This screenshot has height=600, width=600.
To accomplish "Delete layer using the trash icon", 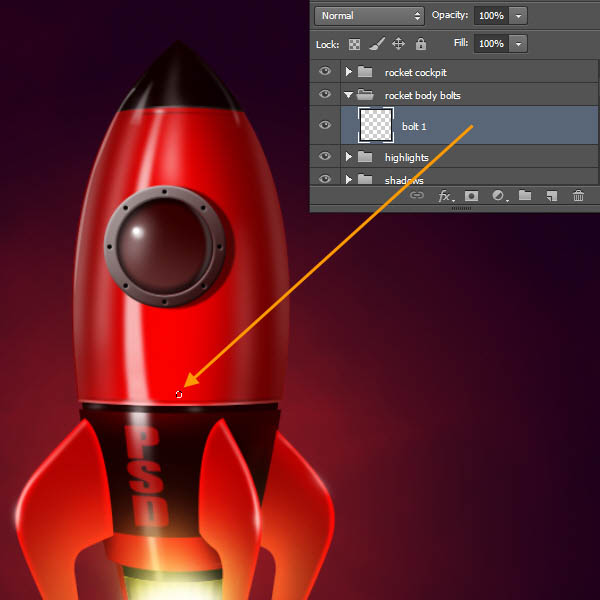I will (578, 196).
